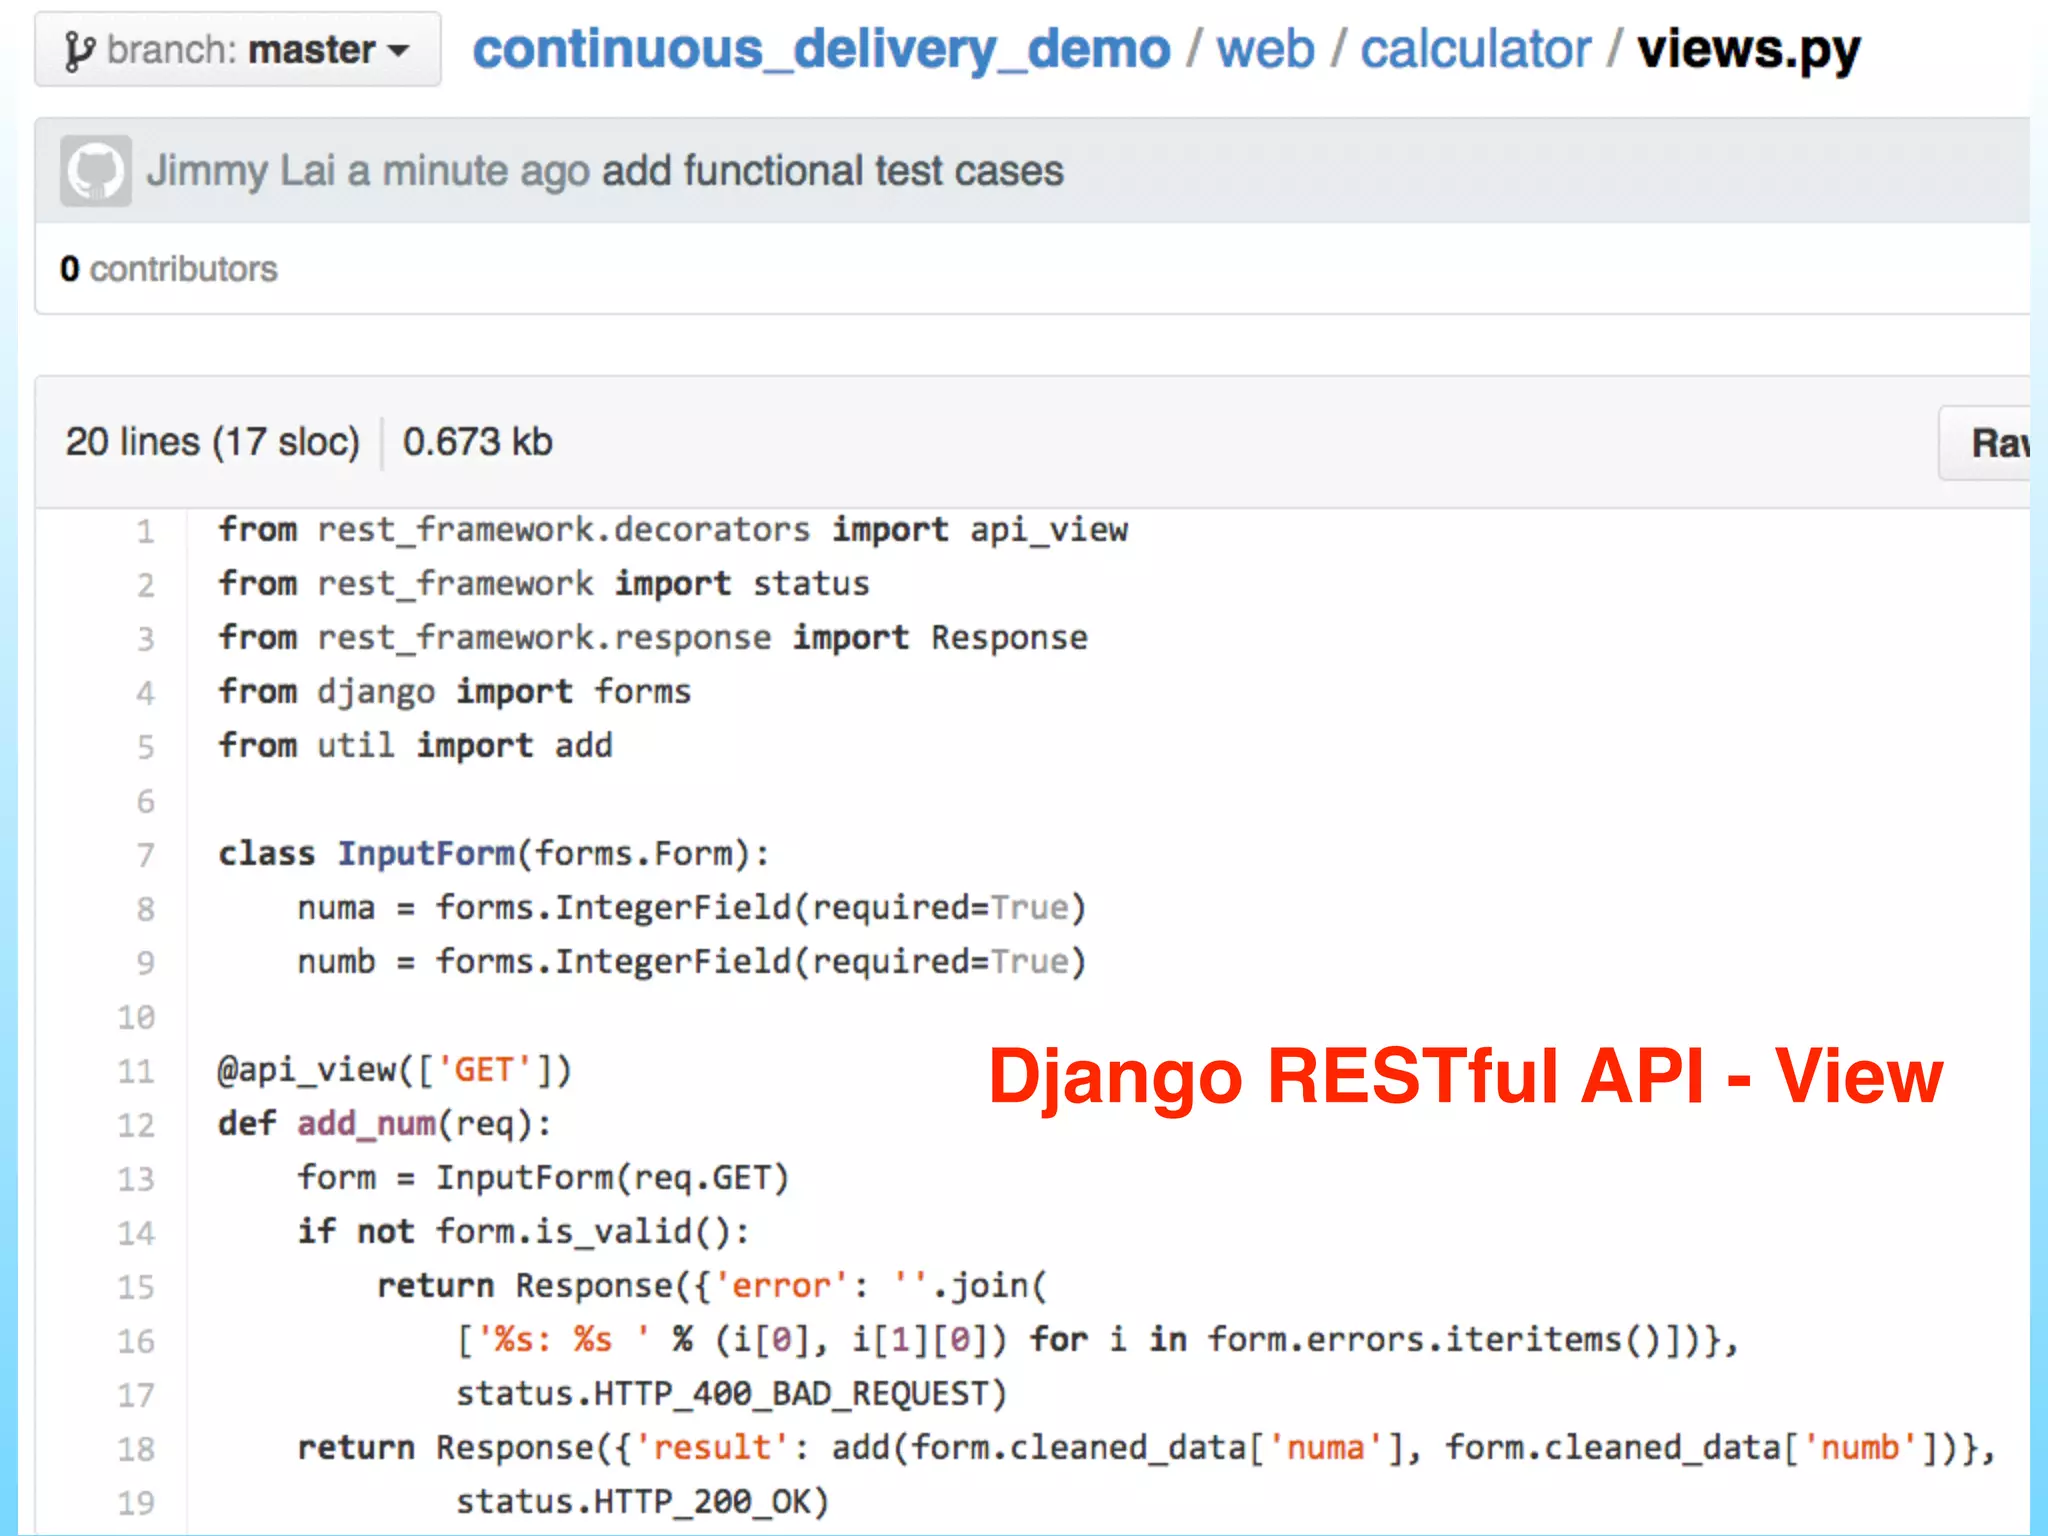Select line number 2

[146, 585]
